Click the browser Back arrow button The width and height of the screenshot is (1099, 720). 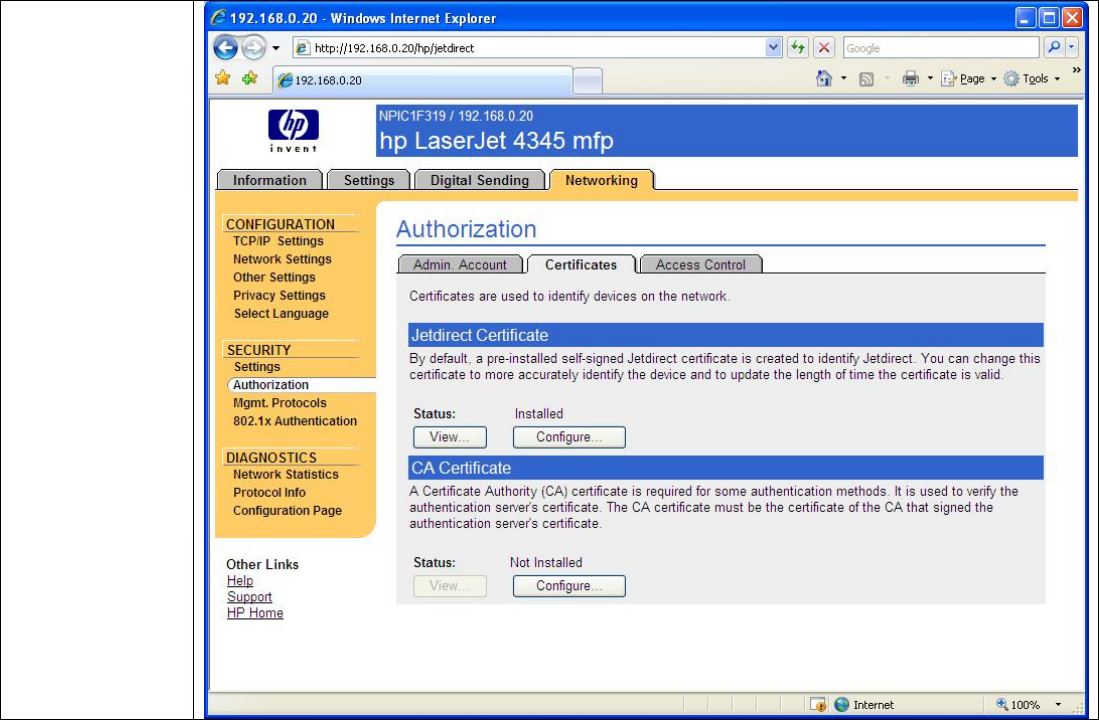(226, 48)
